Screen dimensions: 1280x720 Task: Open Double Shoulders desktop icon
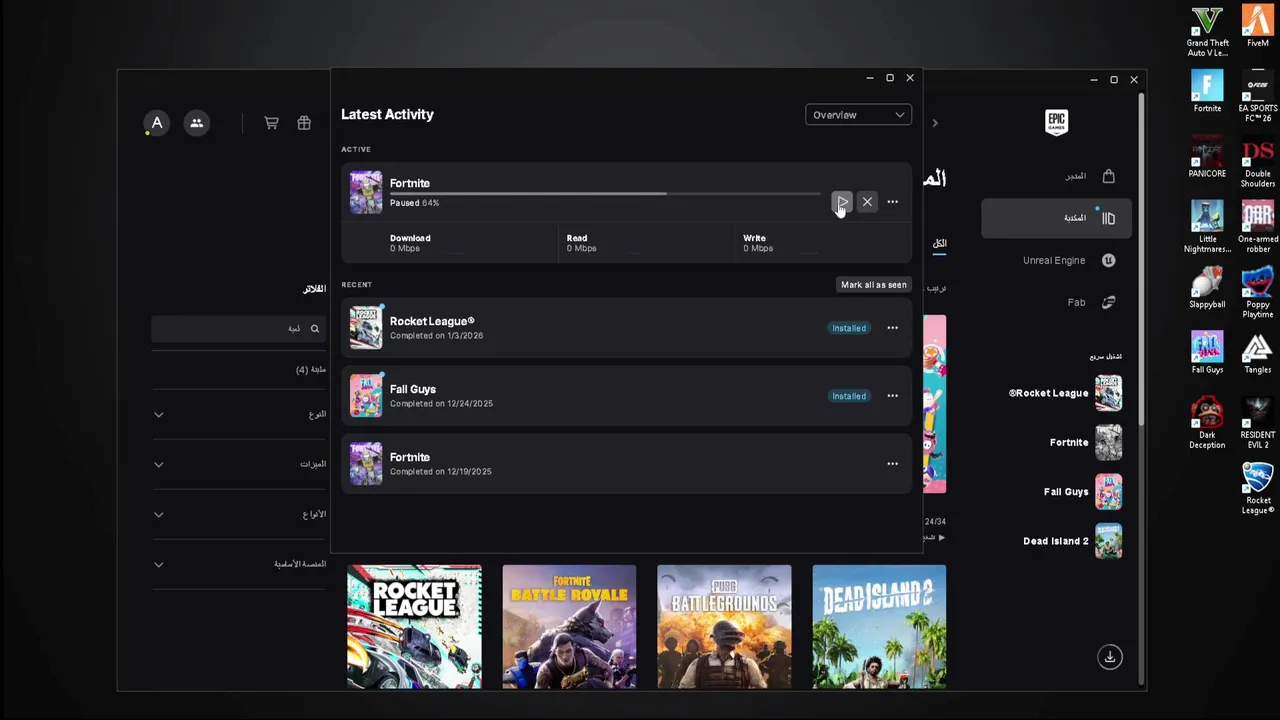pyautogui.click(x=1257, y=162)
